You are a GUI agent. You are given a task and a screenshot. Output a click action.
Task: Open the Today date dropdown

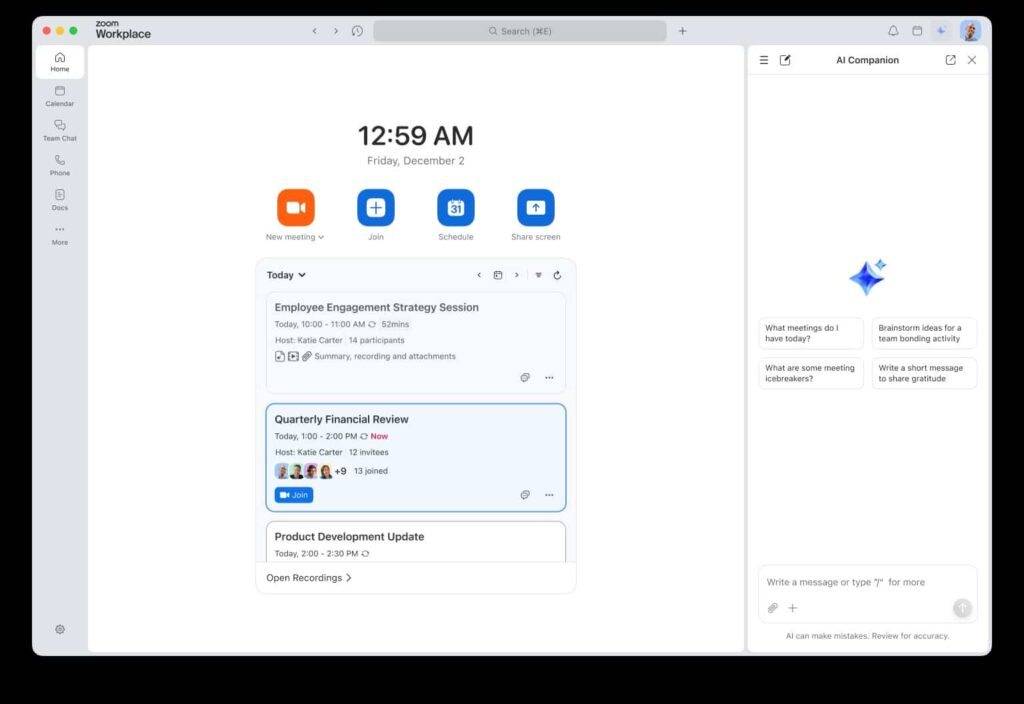(x=286, y=275)
